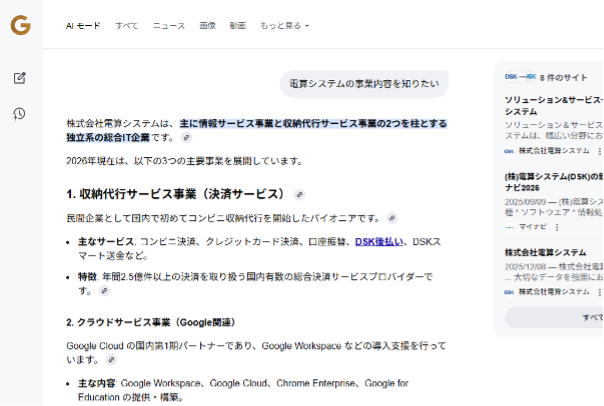
Task: Click マイナビ source name label
Action: click(532, 226)
